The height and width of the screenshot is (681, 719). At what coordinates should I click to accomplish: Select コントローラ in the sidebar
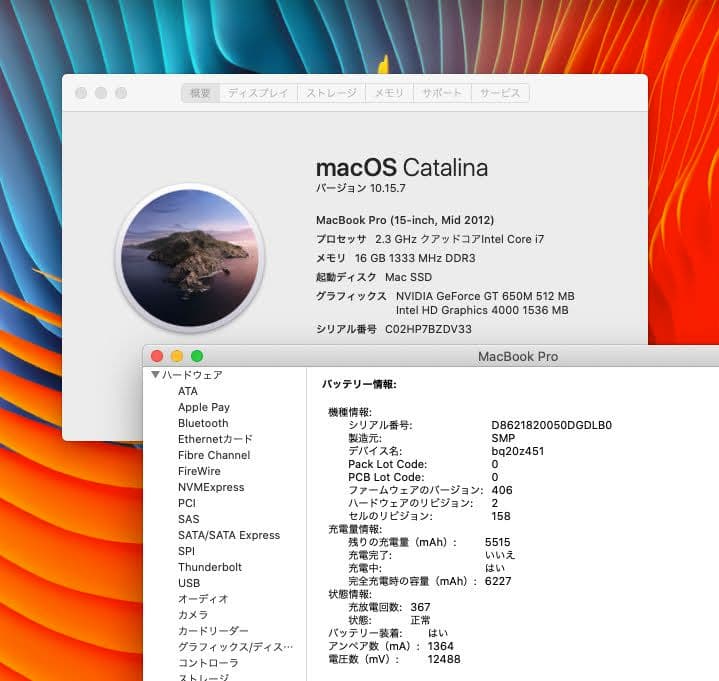tap(208, 663)
